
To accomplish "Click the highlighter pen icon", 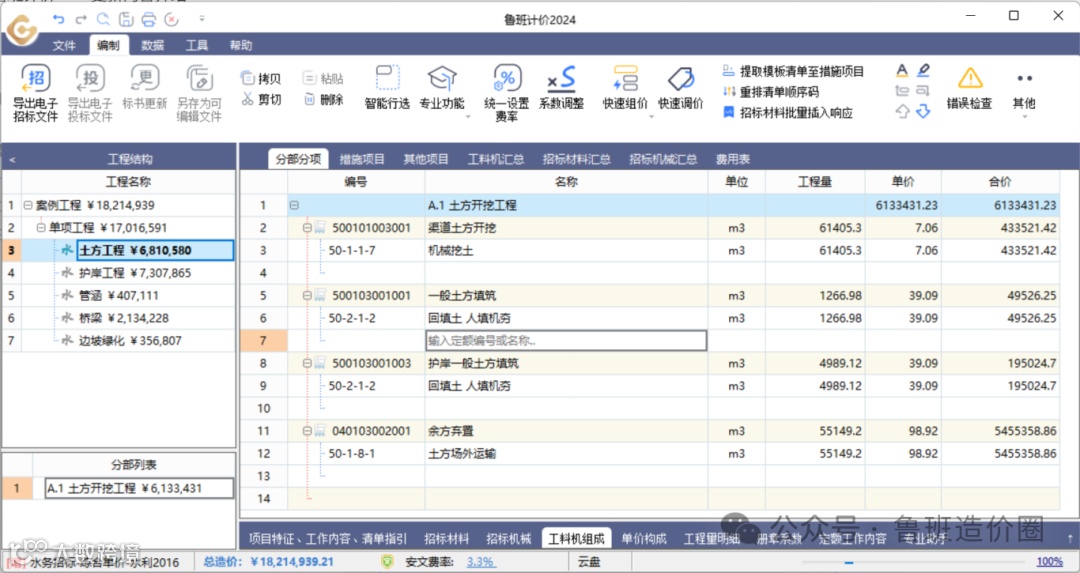I will [924, 70].
